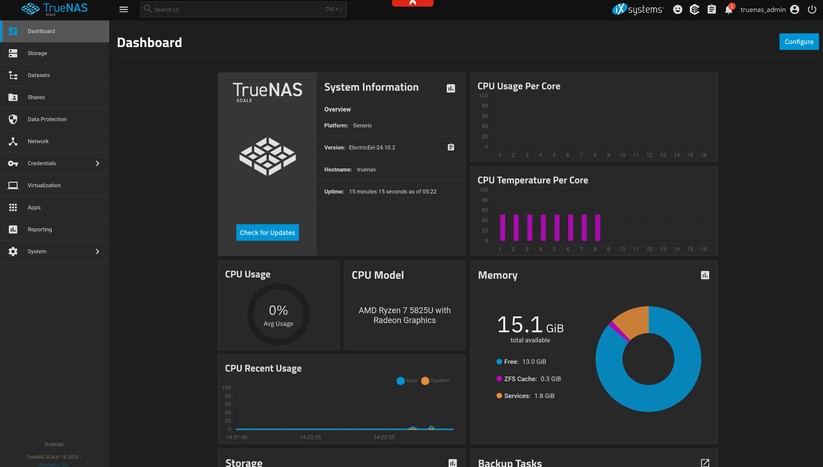Open the truenas_admin user menu

pyautogui.click(x=769, y=9)
